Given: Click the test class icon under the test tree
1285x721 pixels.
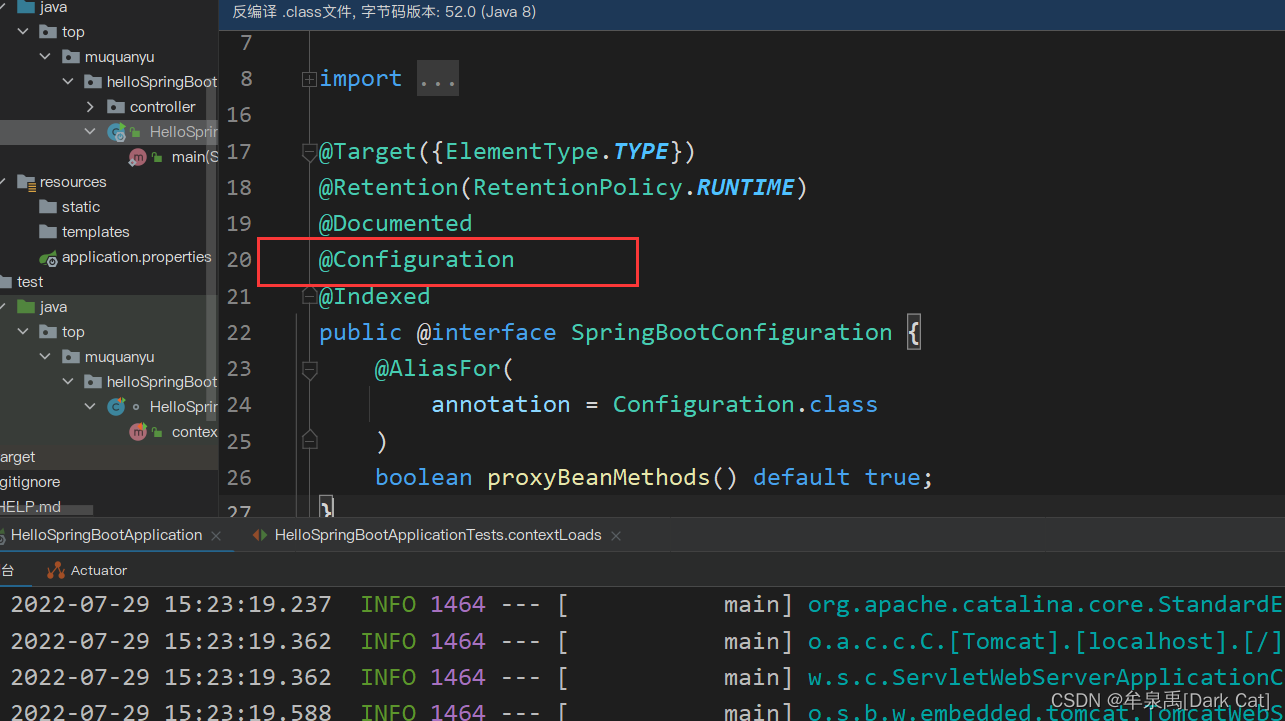Looking at the screenshot, I should (117, 407).
